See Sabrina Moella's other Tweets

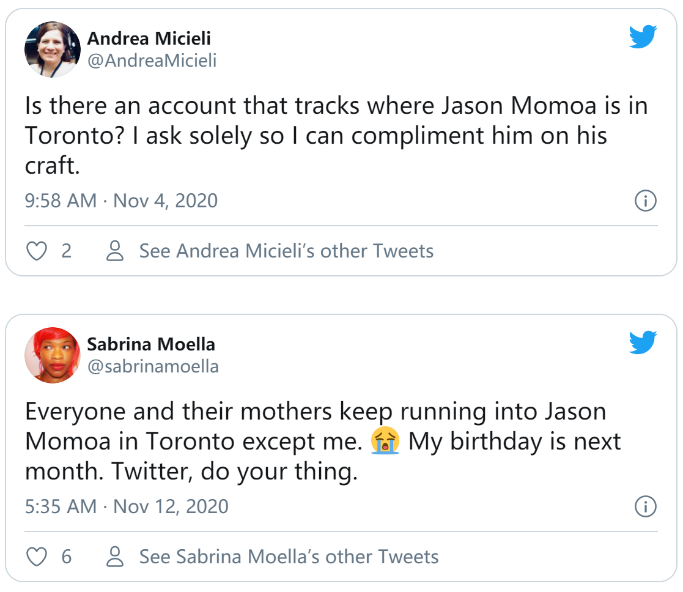click(288, 556)
